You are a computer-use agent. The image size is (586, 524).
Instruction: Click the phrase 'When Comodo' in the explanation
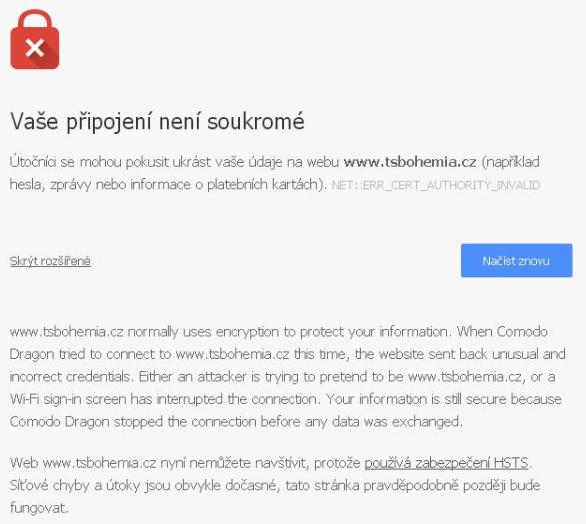(502, 332)
